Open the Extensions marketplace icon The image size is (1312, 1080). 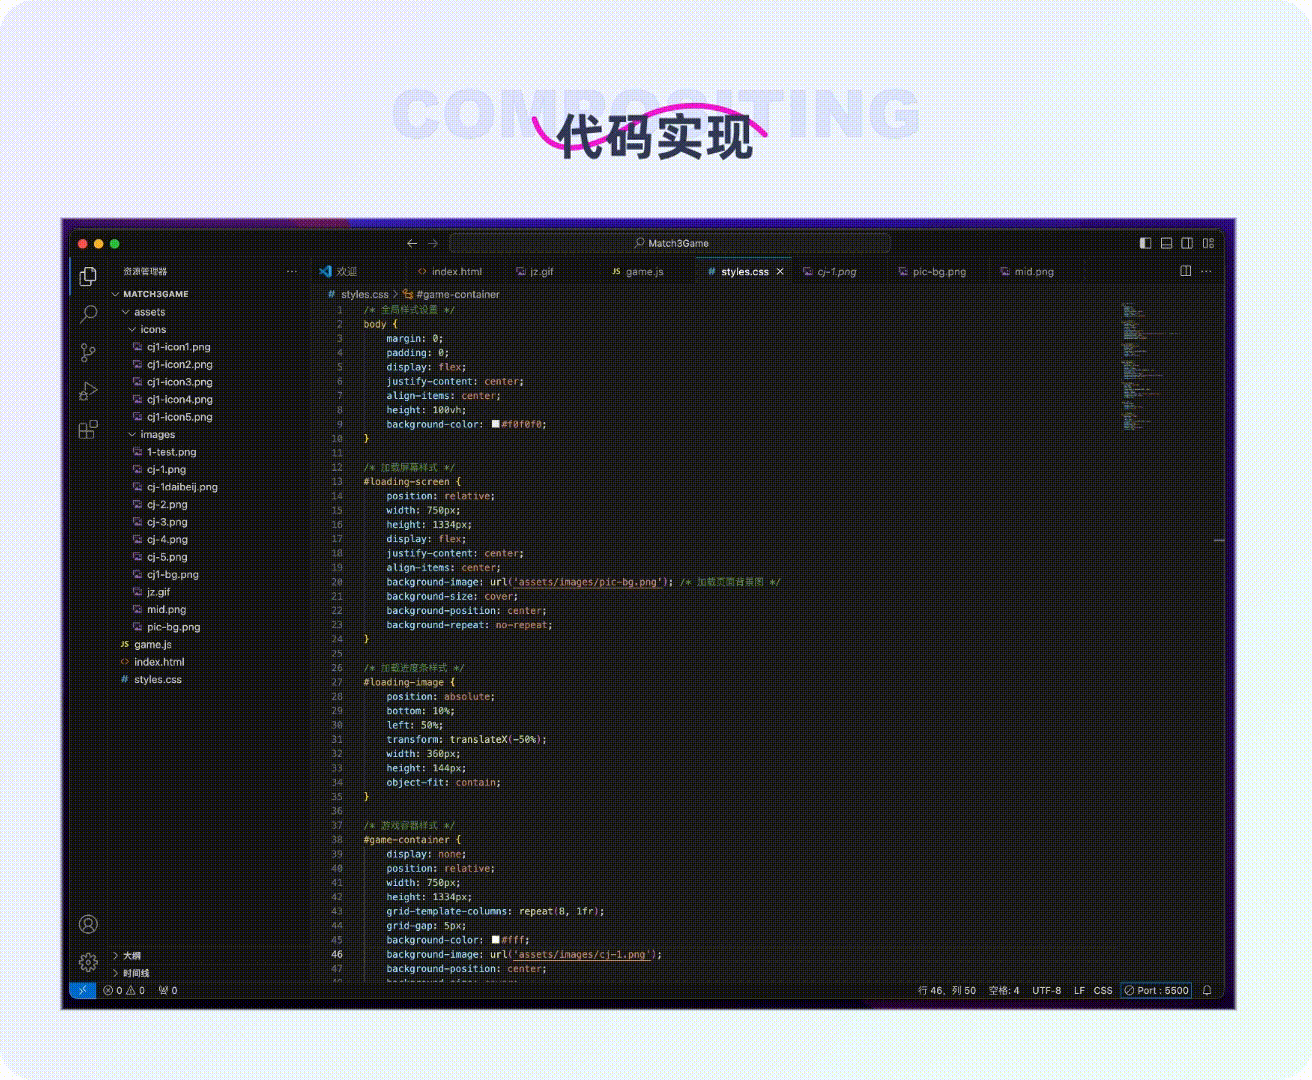[x=88, y=428]
